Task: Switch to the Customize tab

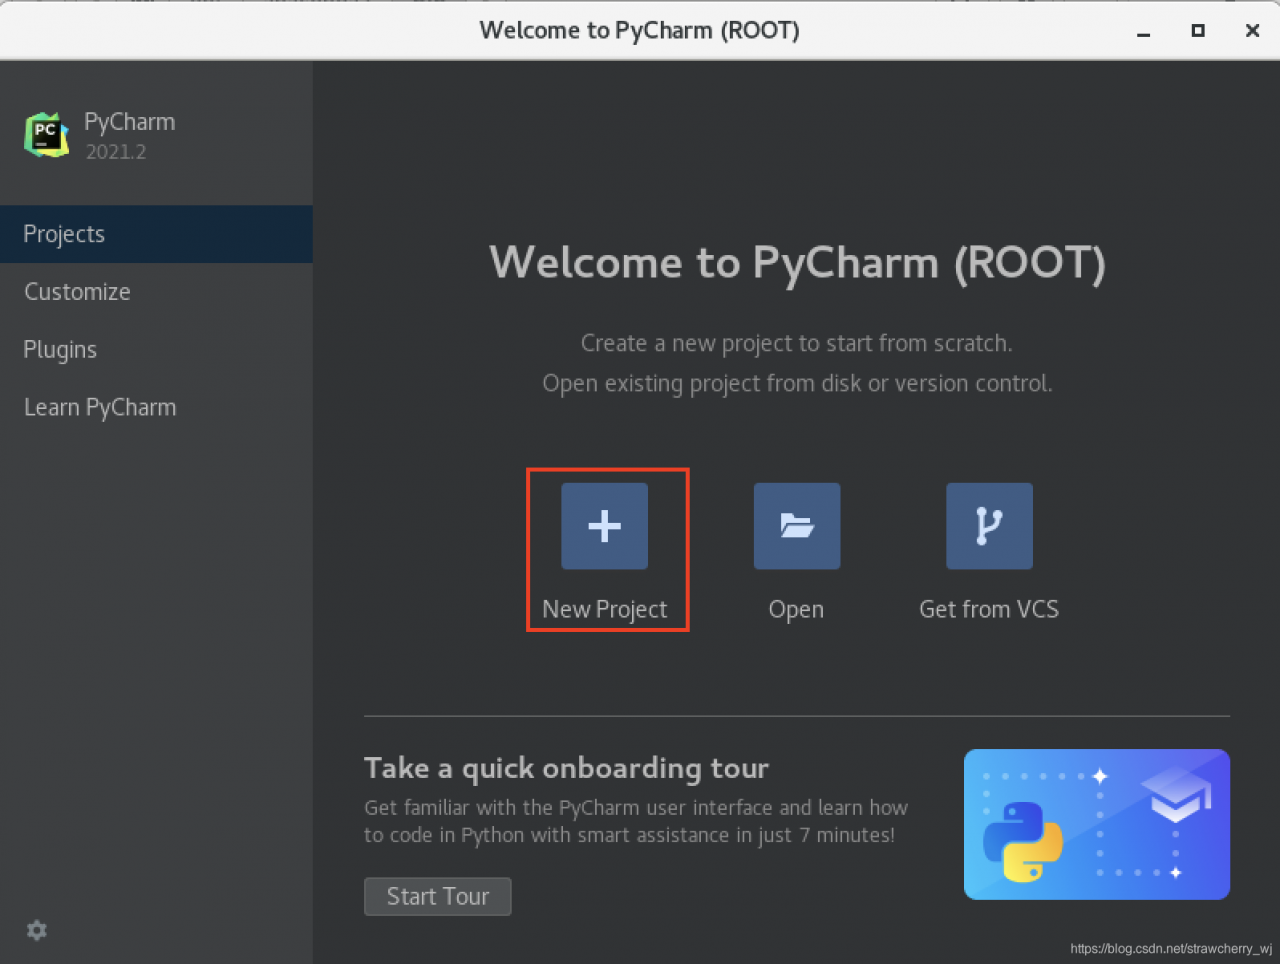Action: coord(156,292)
